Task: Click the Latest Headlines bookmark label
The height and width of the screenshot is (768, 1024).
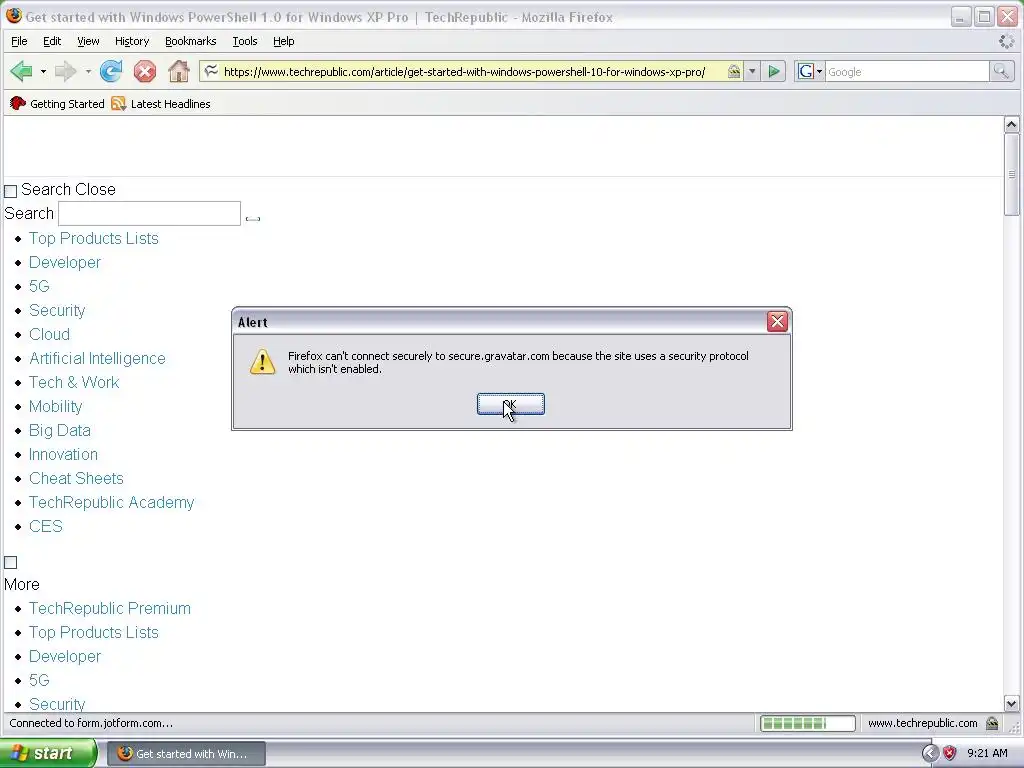Action: pyautogui.click(x=170, y=104)
